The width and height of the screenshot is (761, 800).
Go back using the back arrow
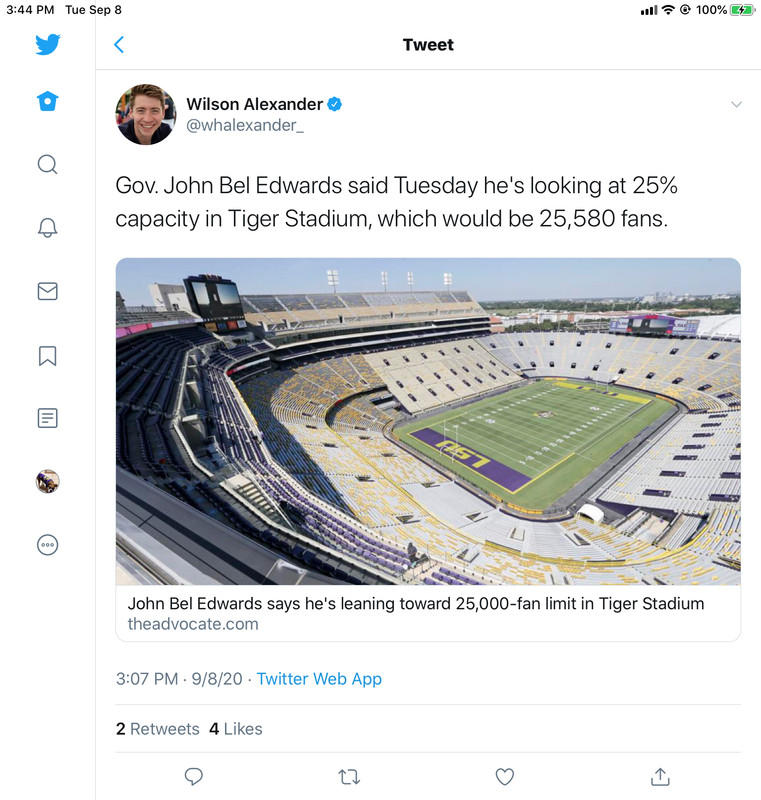pyautogui.click(x=119, y=45)
